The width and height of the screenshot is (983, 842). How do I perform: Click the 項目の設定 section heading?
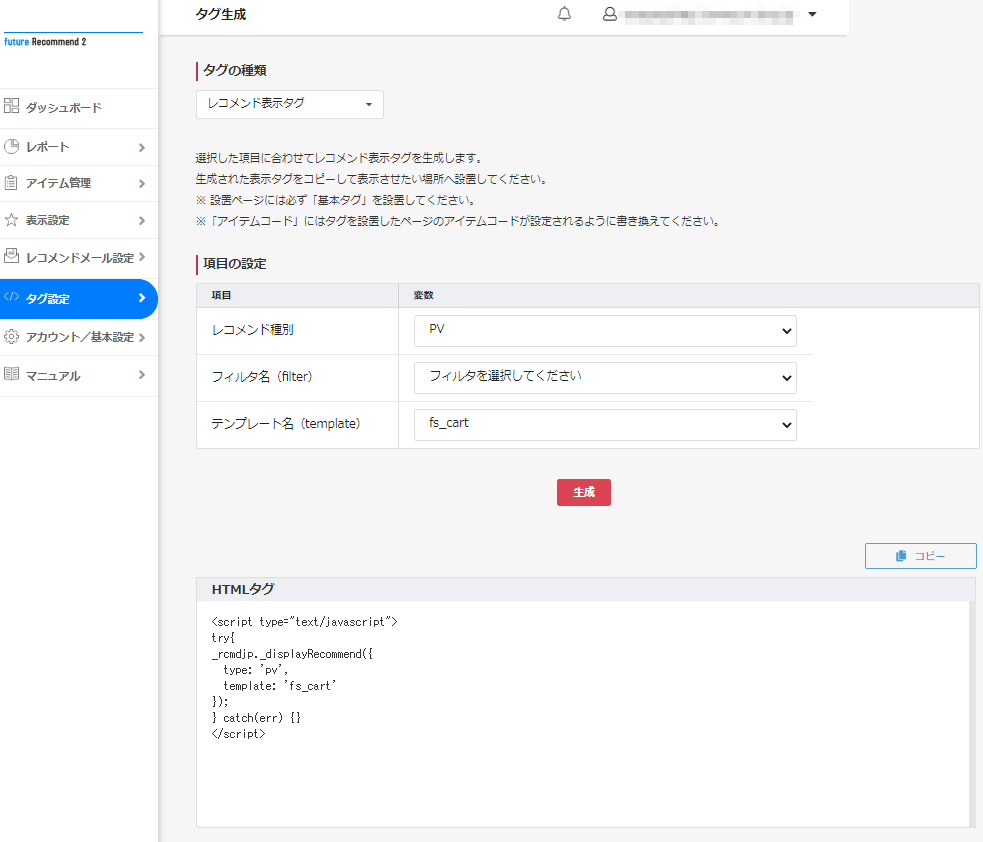point(234,264)
